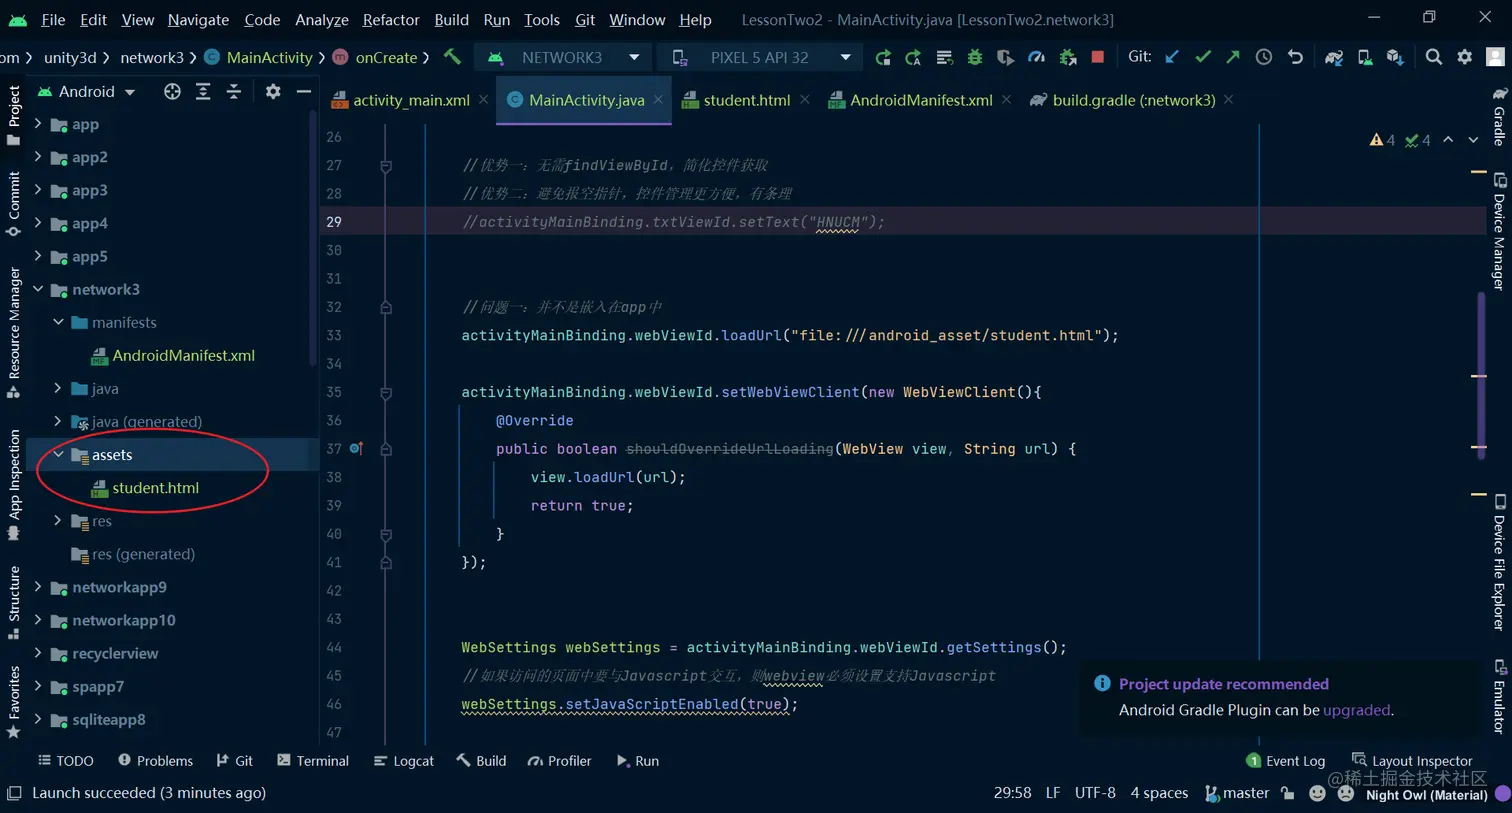Expand the recyclerview module
This screenshot has width=1512, height=813.
click(38, 653)
